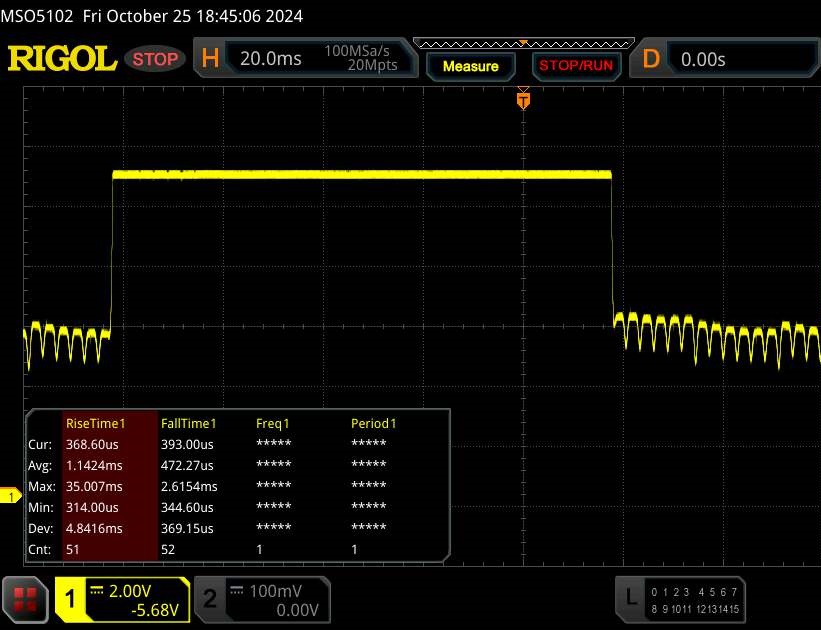Click channel 1 offset value -5.68V
The width and height of the screenshot is (821, 630).
pyautogui.click(x=155, y=610)
